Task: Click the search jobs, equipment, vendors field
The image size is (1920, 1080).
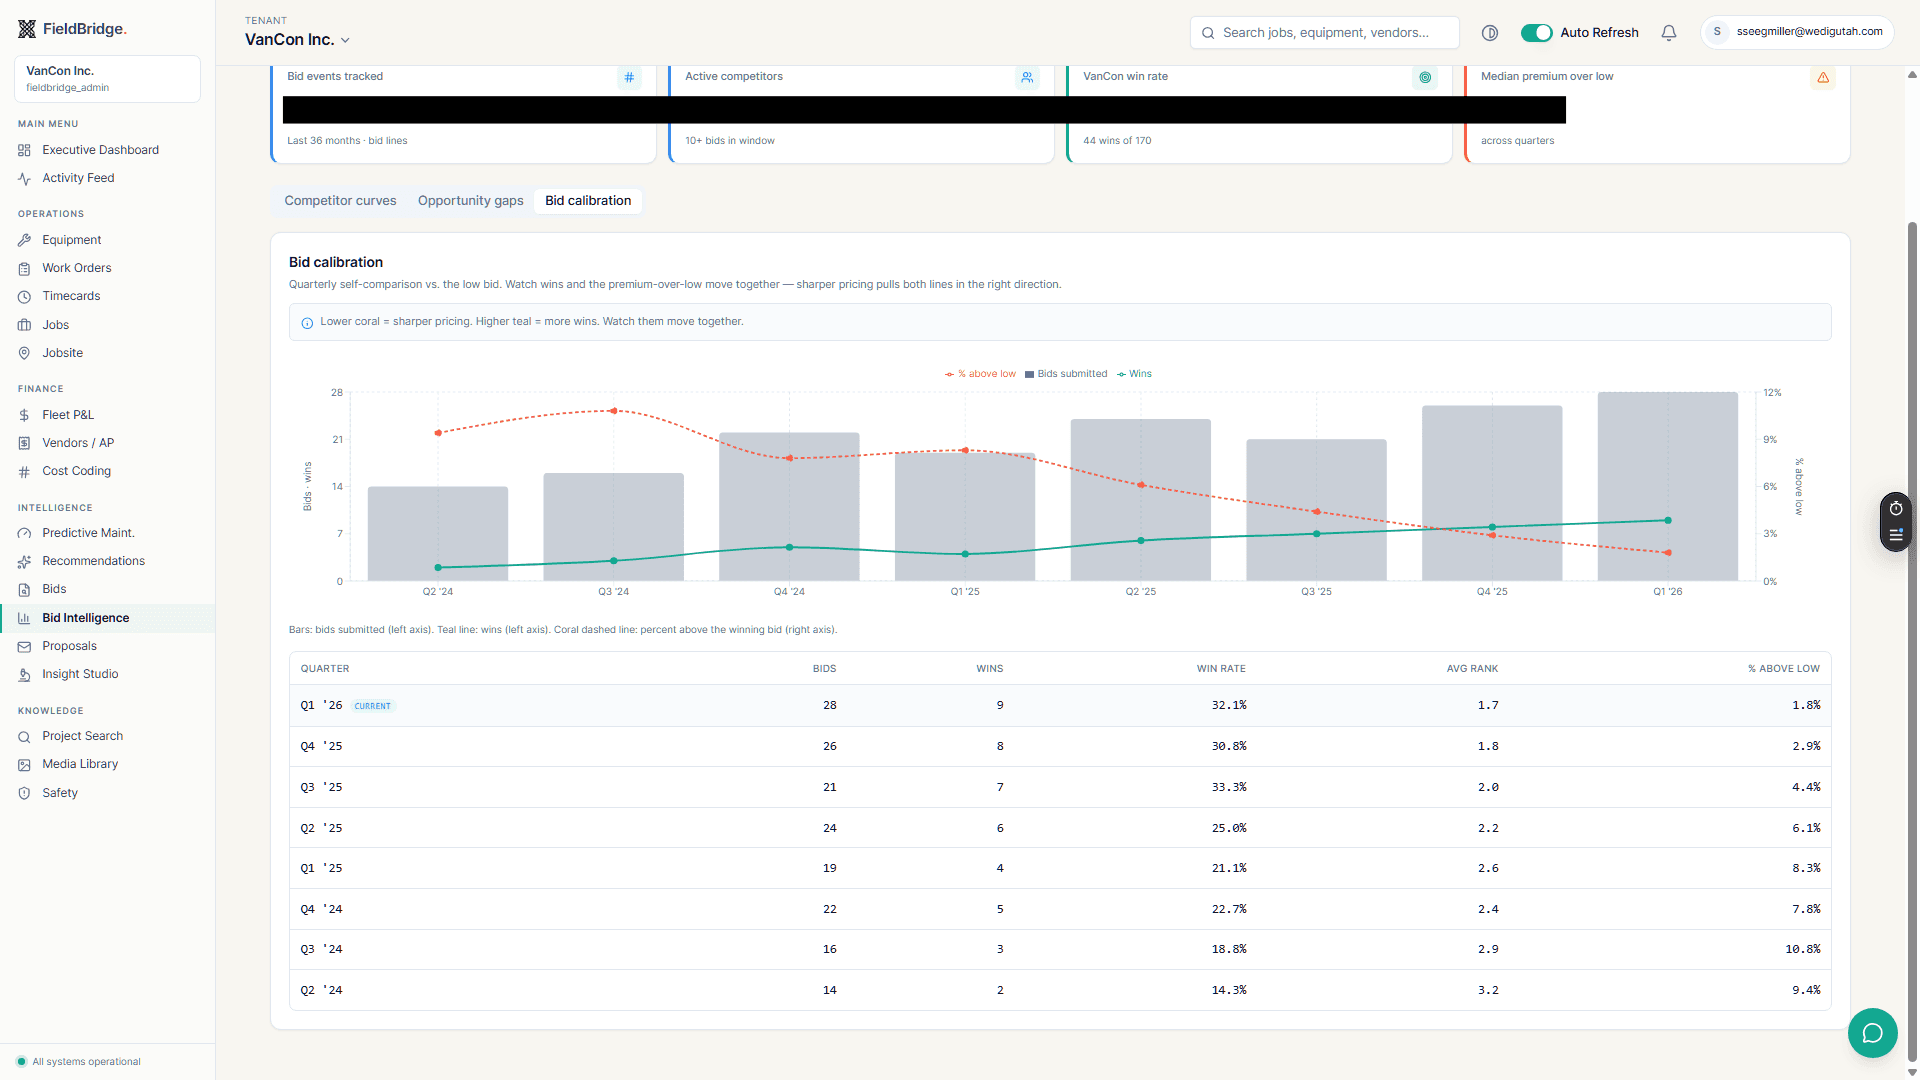Action: (1324, 33)
